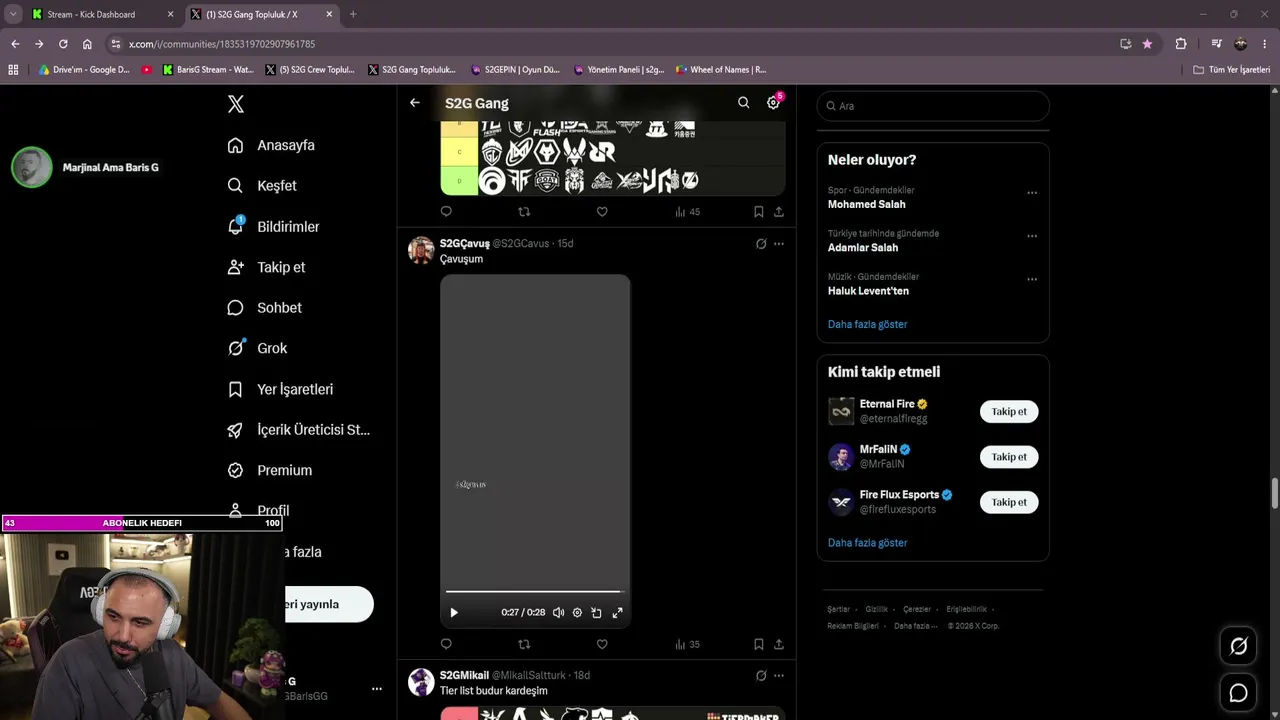The image size is (1280, 720).
Task: Reload the page in Chrome
Action: (63, 44)
